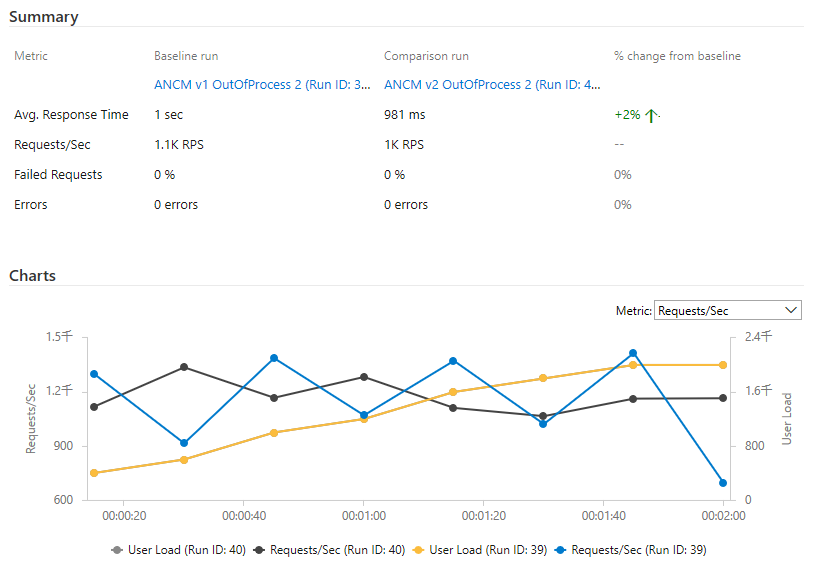The width and height of the screenshot is (818, 567).
Task: Toggle Requests/Sec (Run ID: 40) legend entry
Action: click(x=329, y=550)
